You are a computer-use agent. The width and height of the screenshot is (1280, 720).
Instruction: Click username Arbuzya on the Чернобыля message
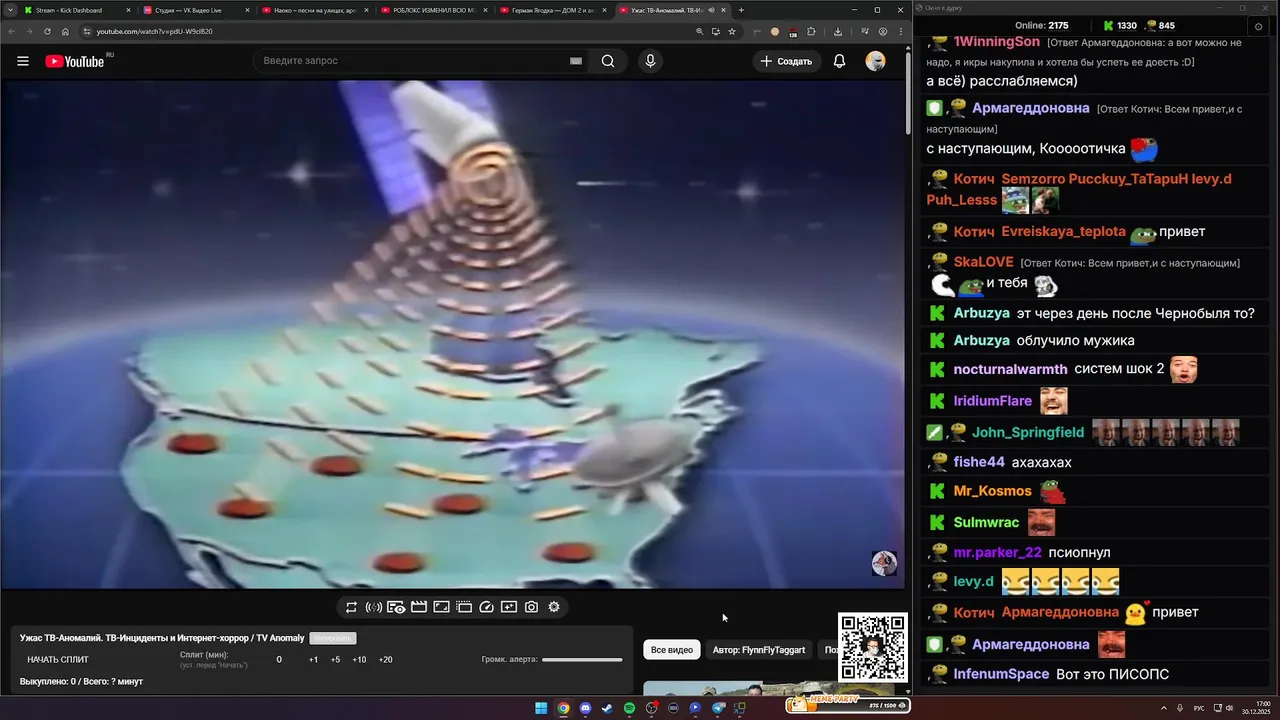[x=982, y=313]
